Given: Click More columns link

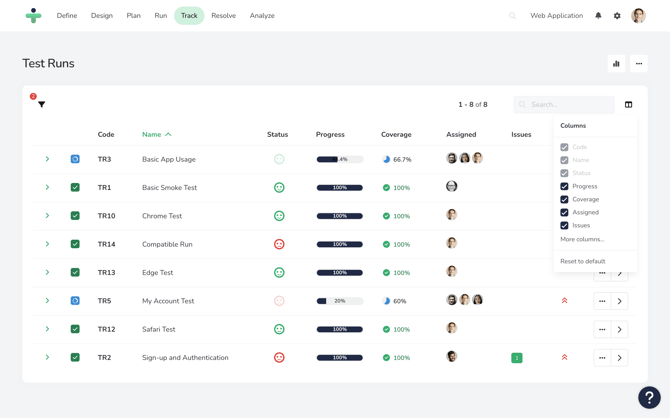Looking at the screenshot, I should tap(582, 239).
